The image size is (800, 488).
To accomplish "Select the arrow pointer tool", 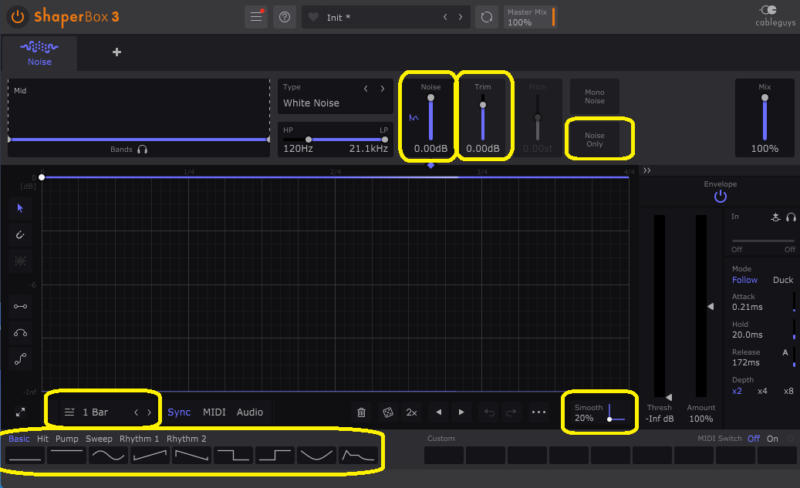I will 20,208.
